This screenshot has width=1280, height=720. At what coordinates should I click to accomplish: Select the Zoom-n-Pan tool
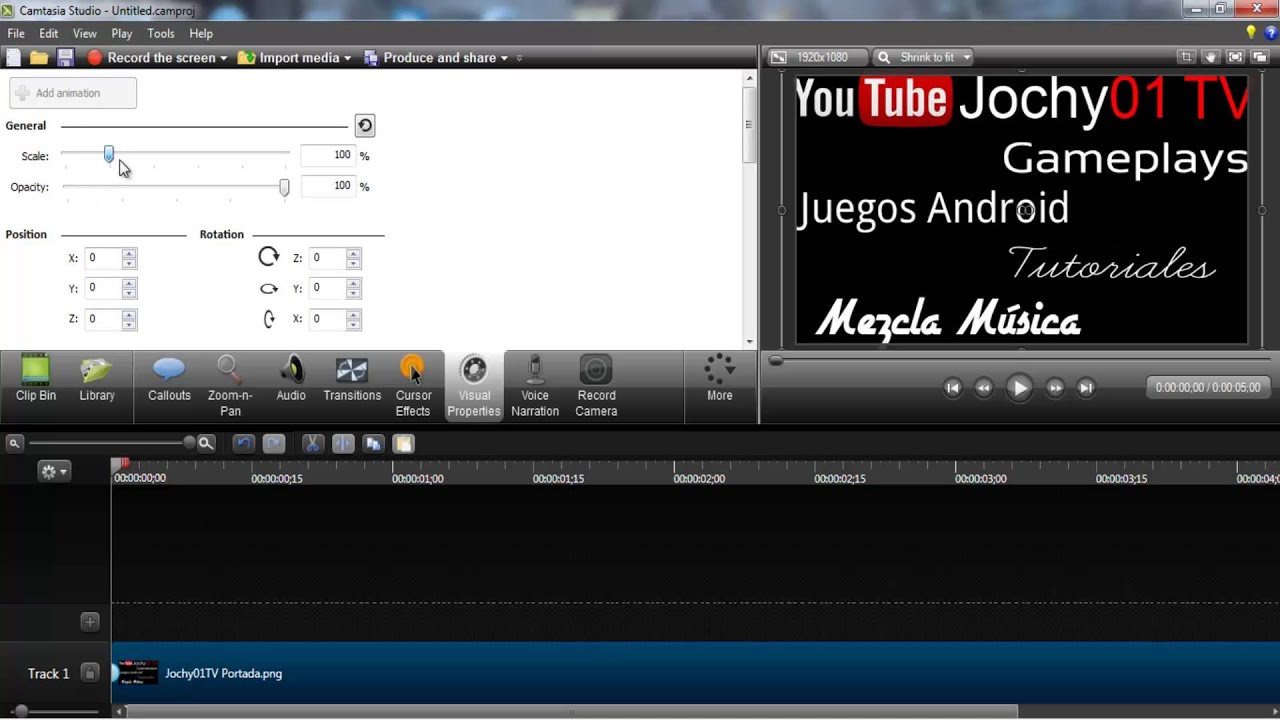230,385
